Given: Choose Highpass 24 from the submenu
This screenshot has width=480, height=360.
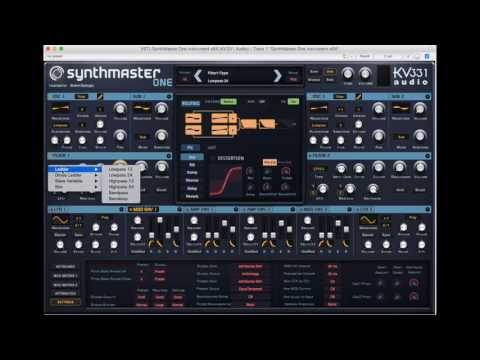Looking at the screenshot, I should tap(121, 187).
